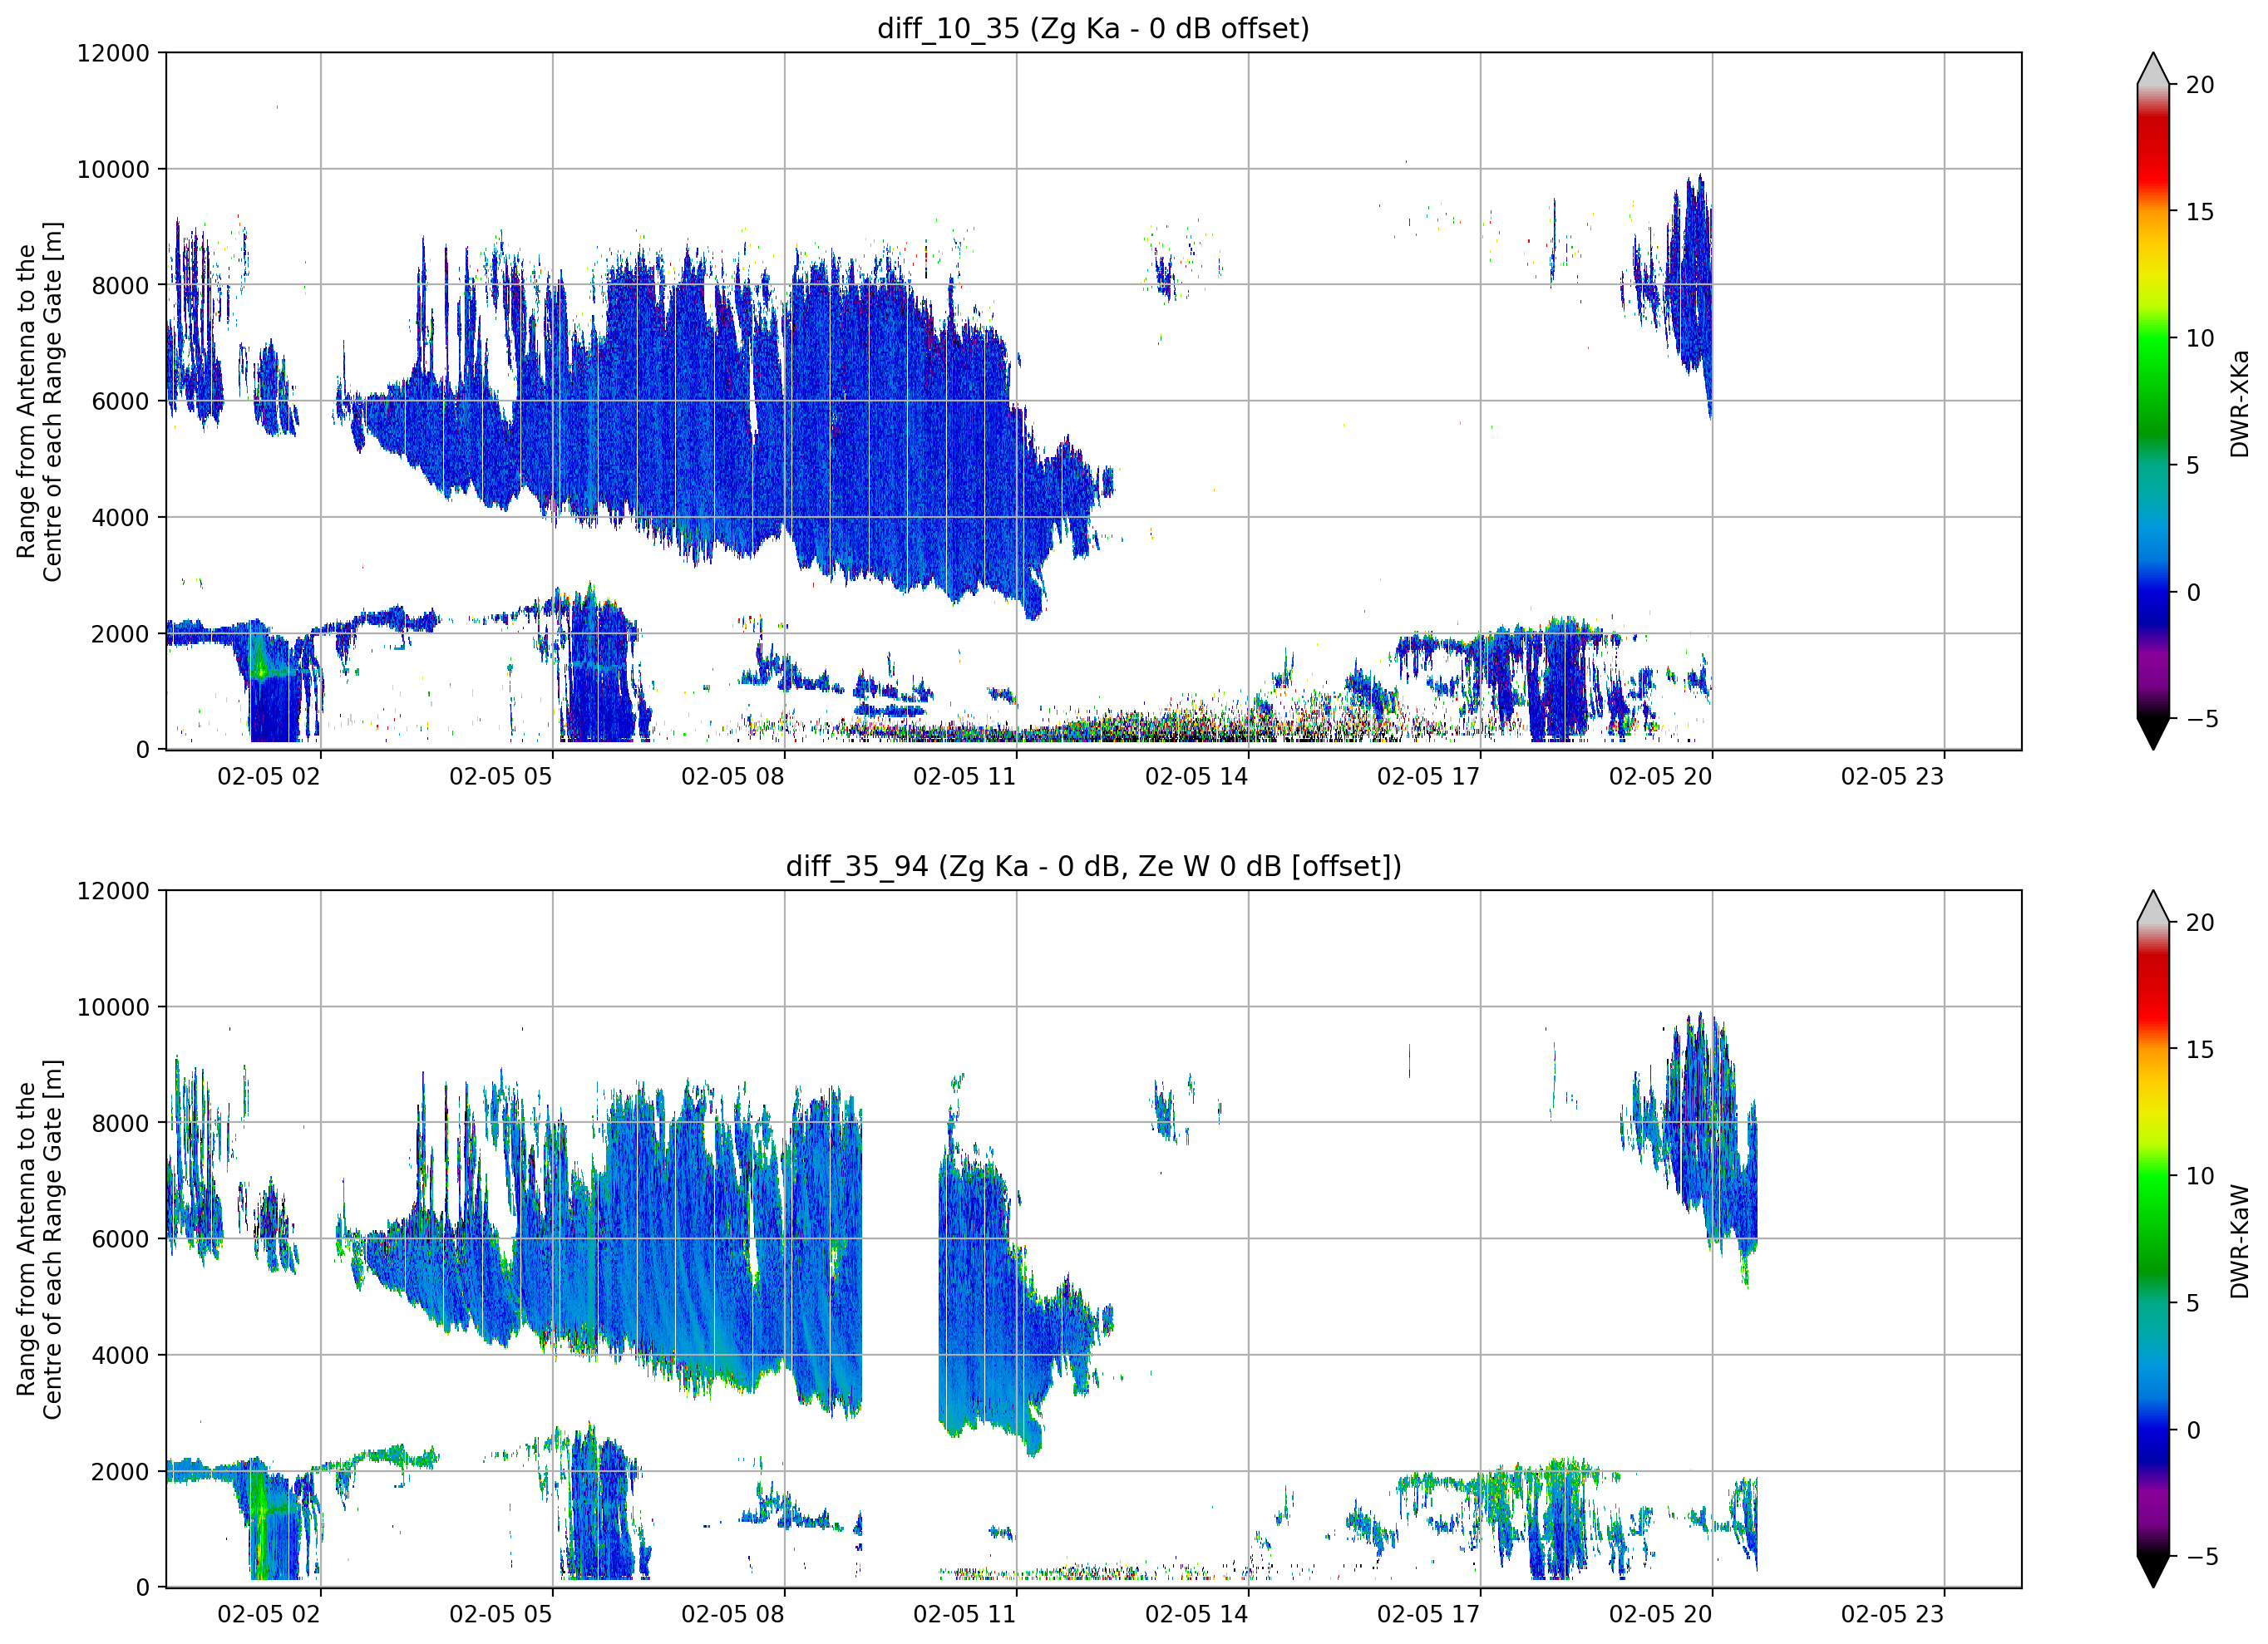
Task: Click the "DWR-KaW" colorbar label
Action: pyautogui.click(x=2240, y=1241)
